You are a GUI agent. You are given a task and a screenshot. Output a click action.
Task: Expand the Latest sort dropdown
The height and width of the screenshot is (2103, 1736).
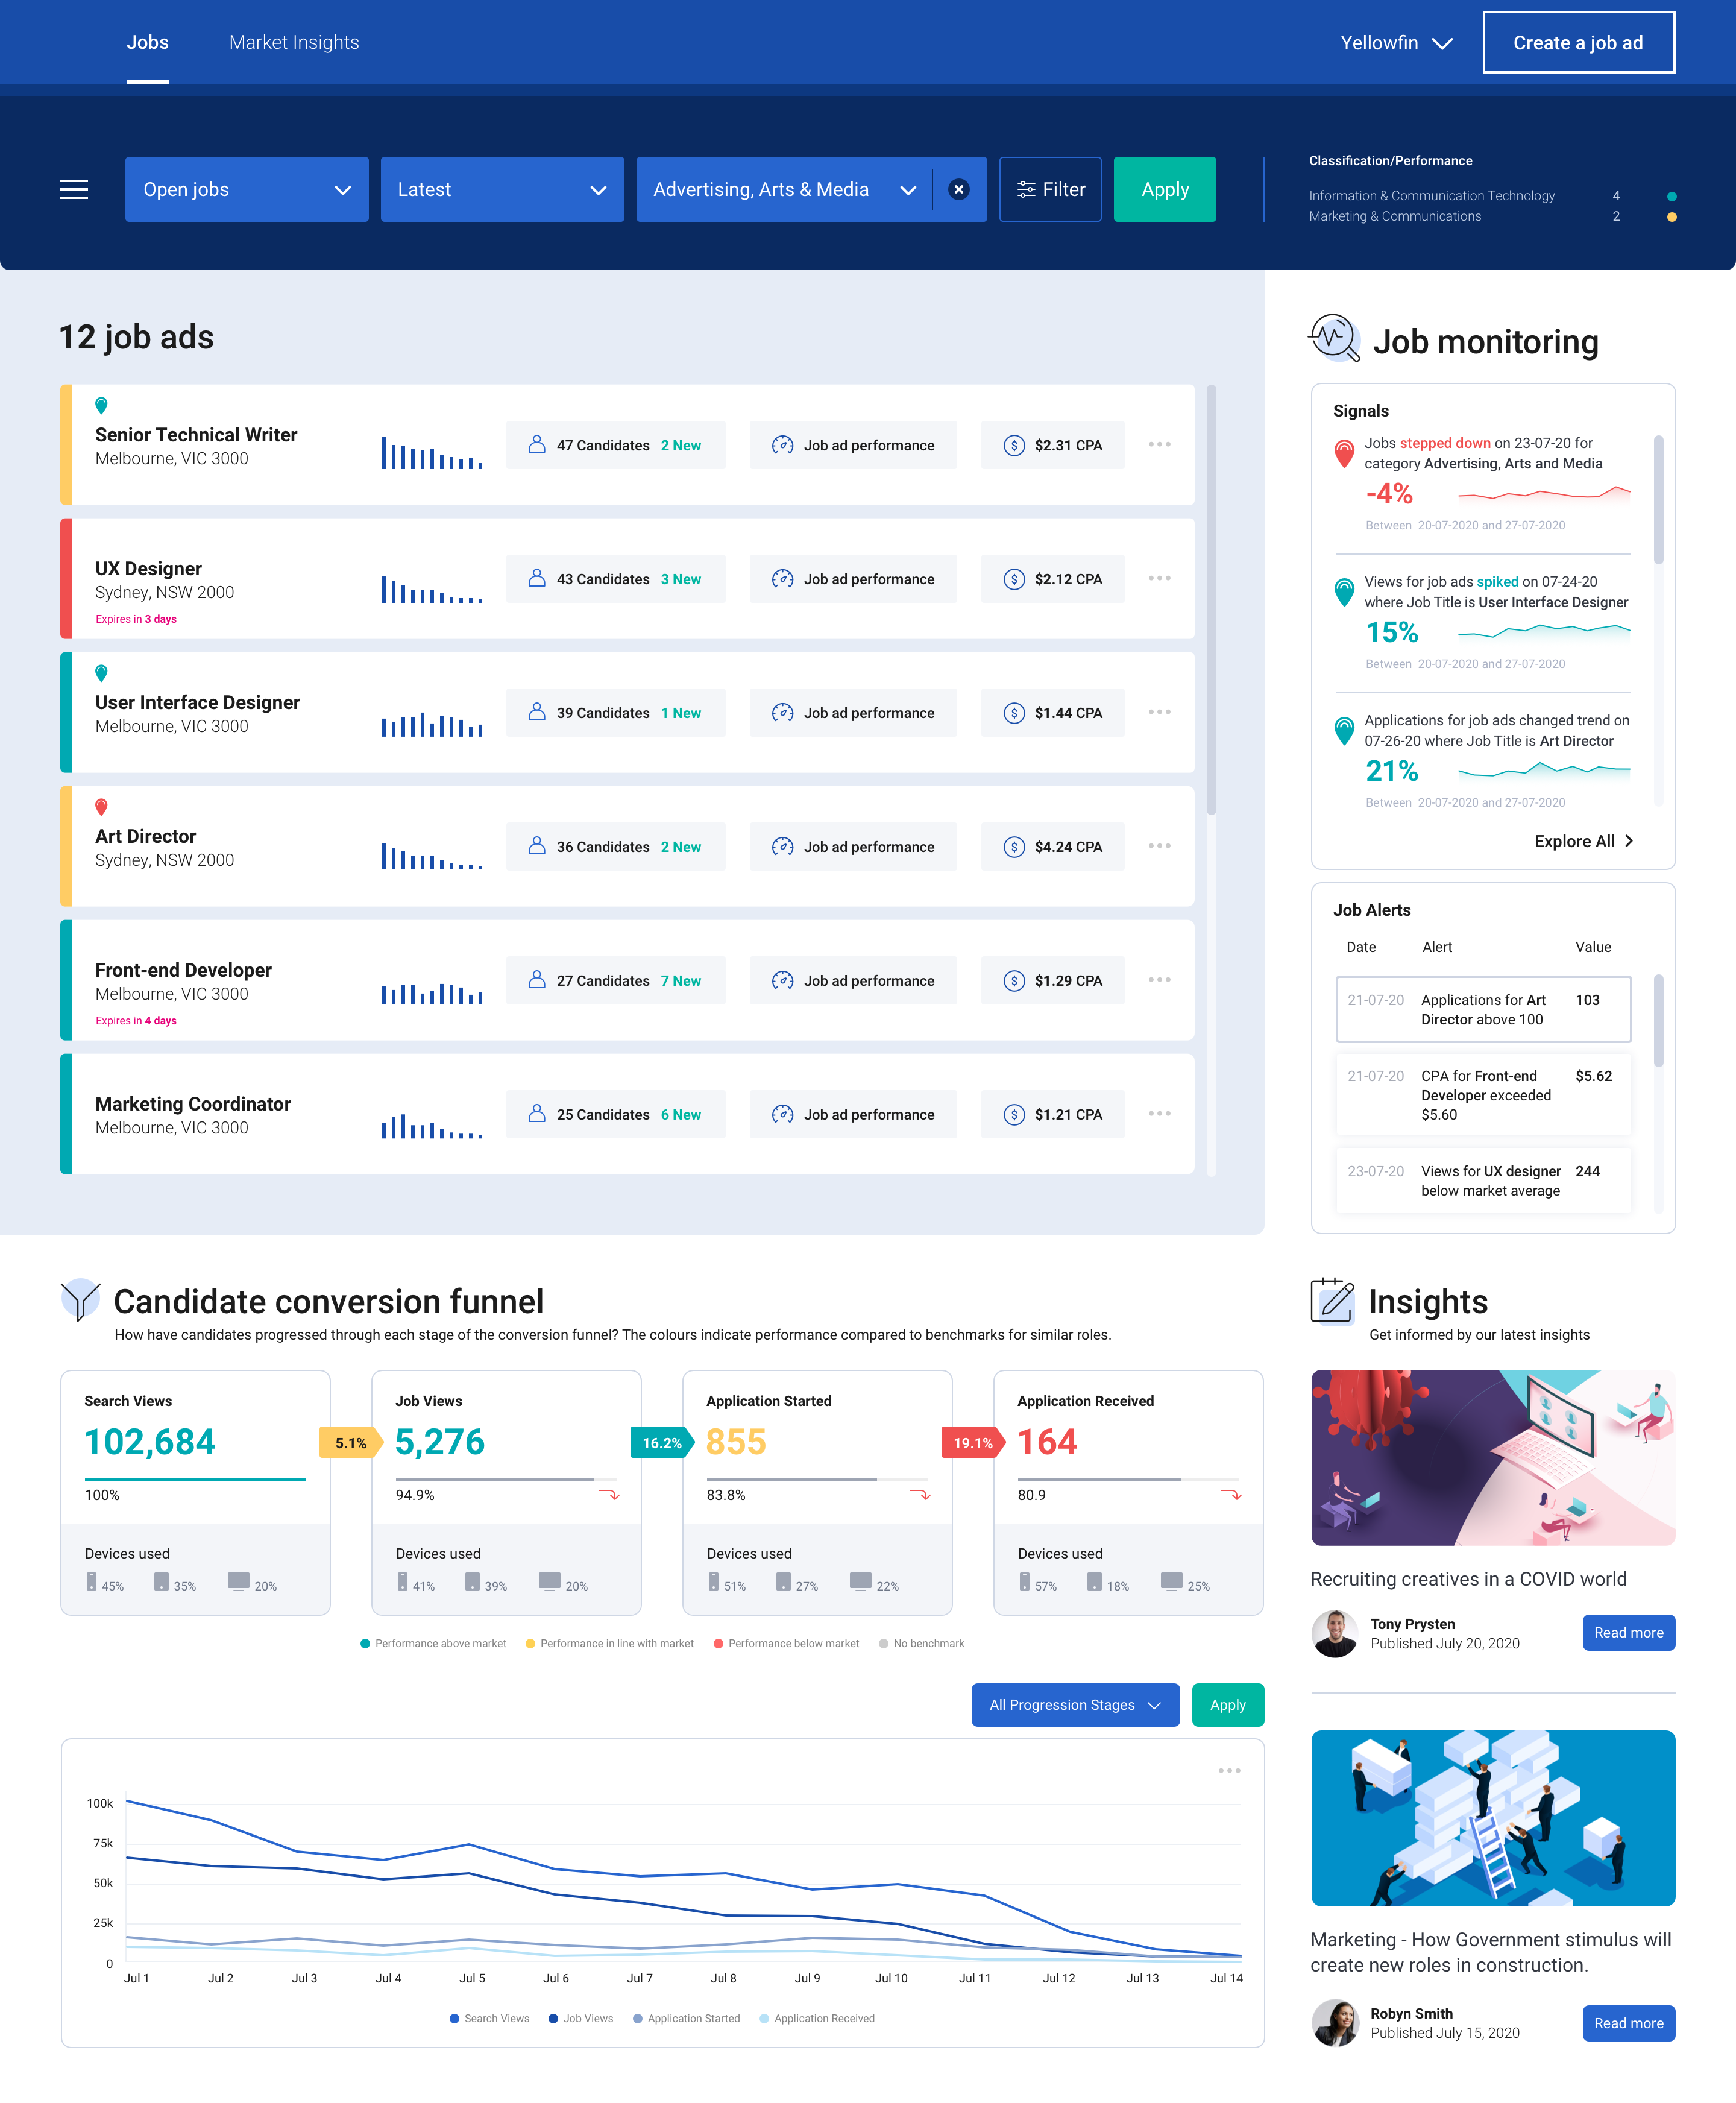coord(498,189)
